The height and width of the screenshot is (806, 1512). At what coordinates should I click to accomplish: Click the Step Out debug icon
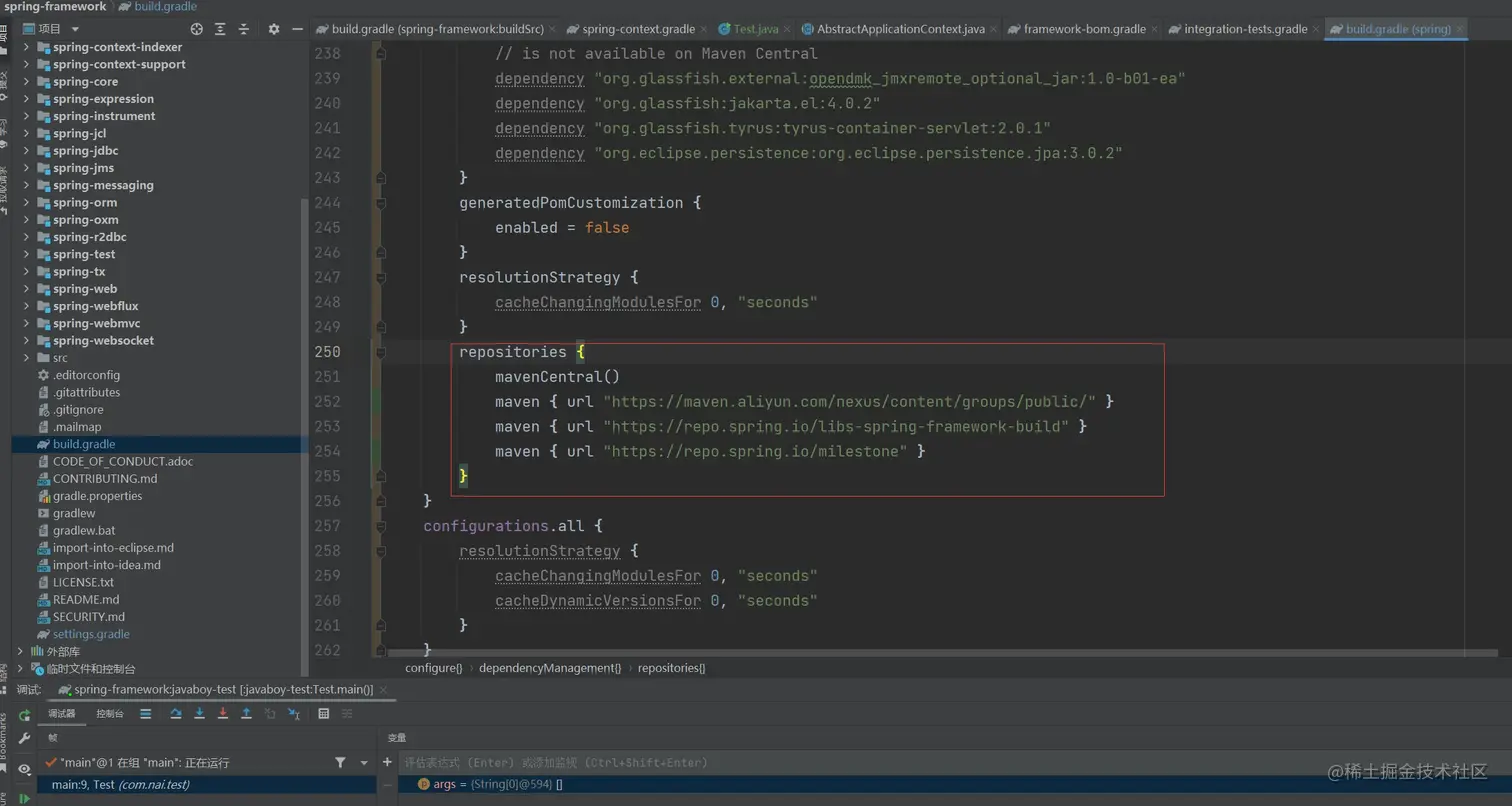(246, 714)
